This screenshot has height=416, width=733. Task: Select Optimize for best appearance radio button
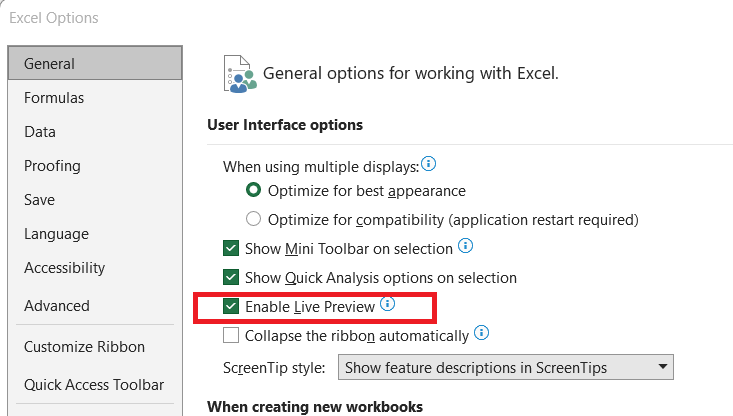(x=253, y=190)
